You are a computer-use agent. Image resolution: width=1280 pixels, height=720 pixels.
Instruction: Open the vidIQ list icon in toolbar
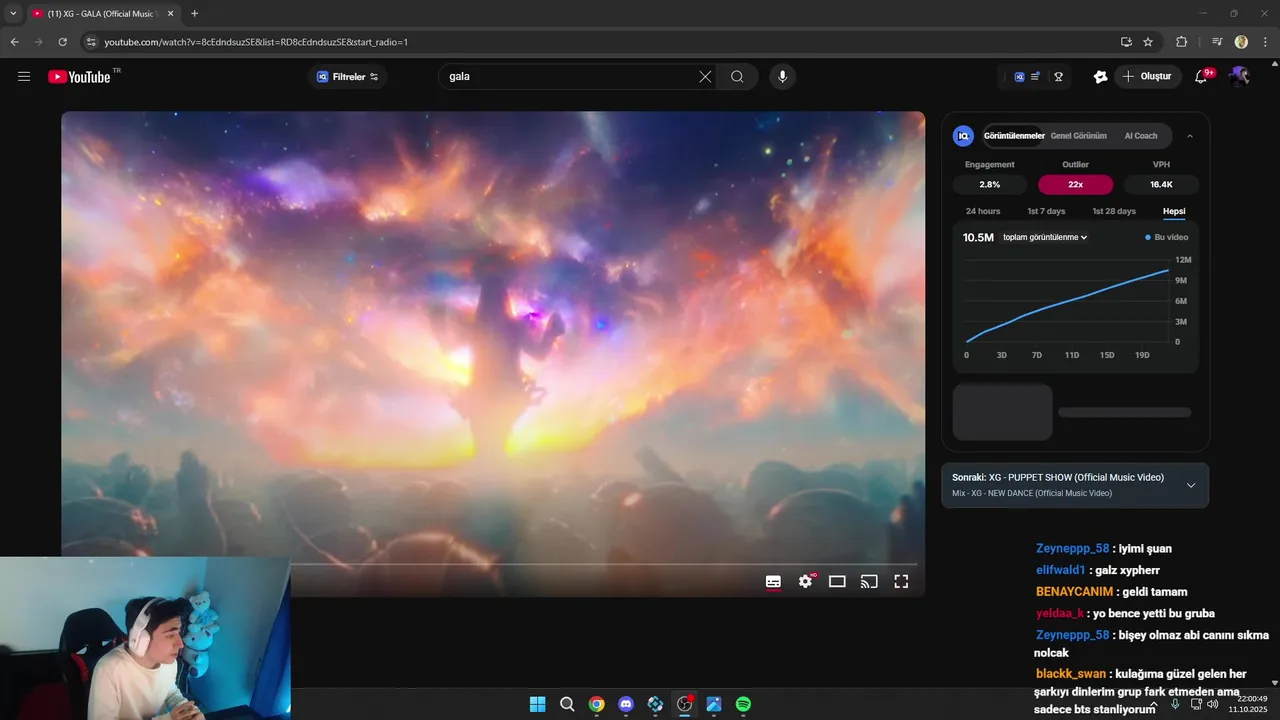coord(1035,76)
